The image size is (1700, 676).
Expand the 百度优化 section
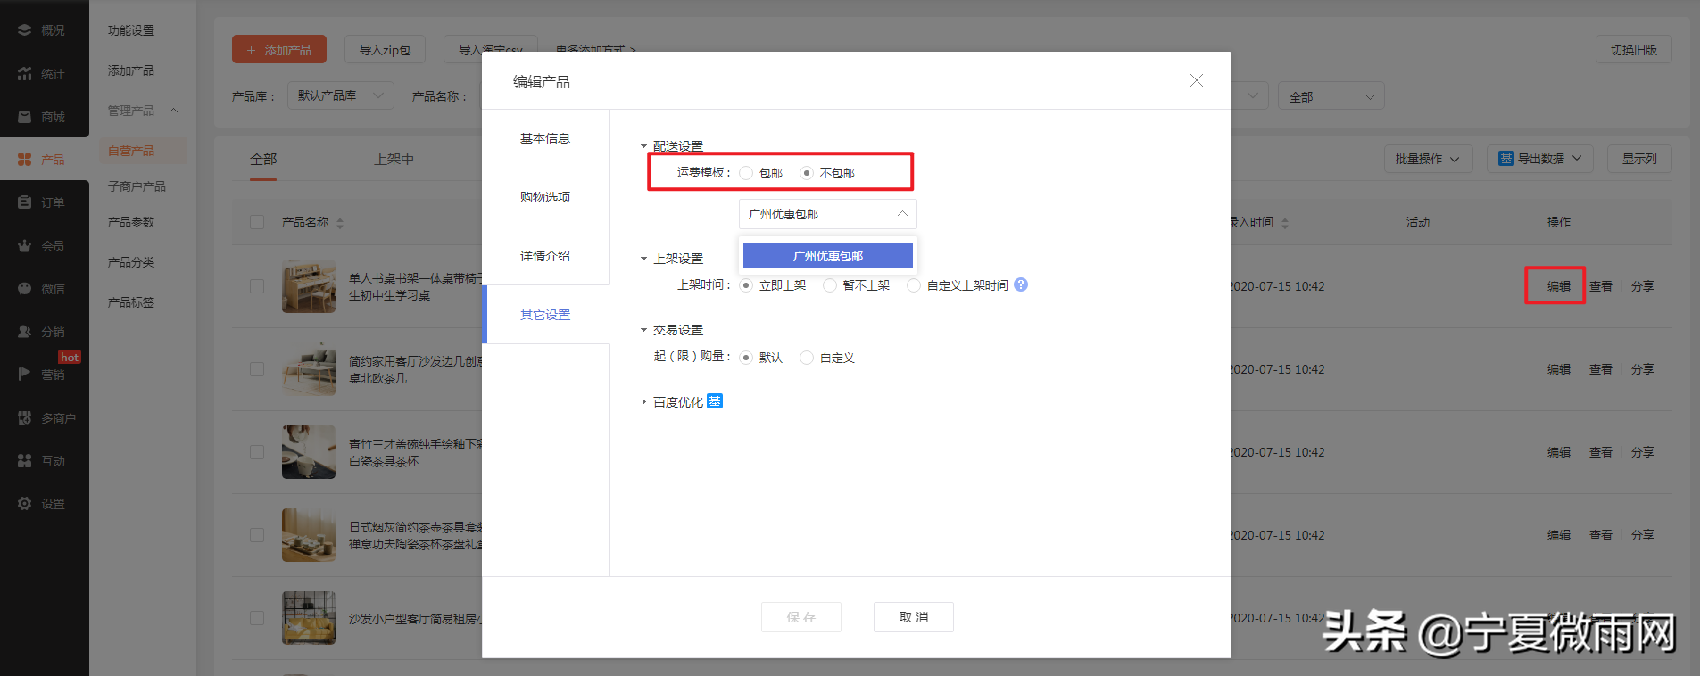pyautogui.click(x=644, y=403)
